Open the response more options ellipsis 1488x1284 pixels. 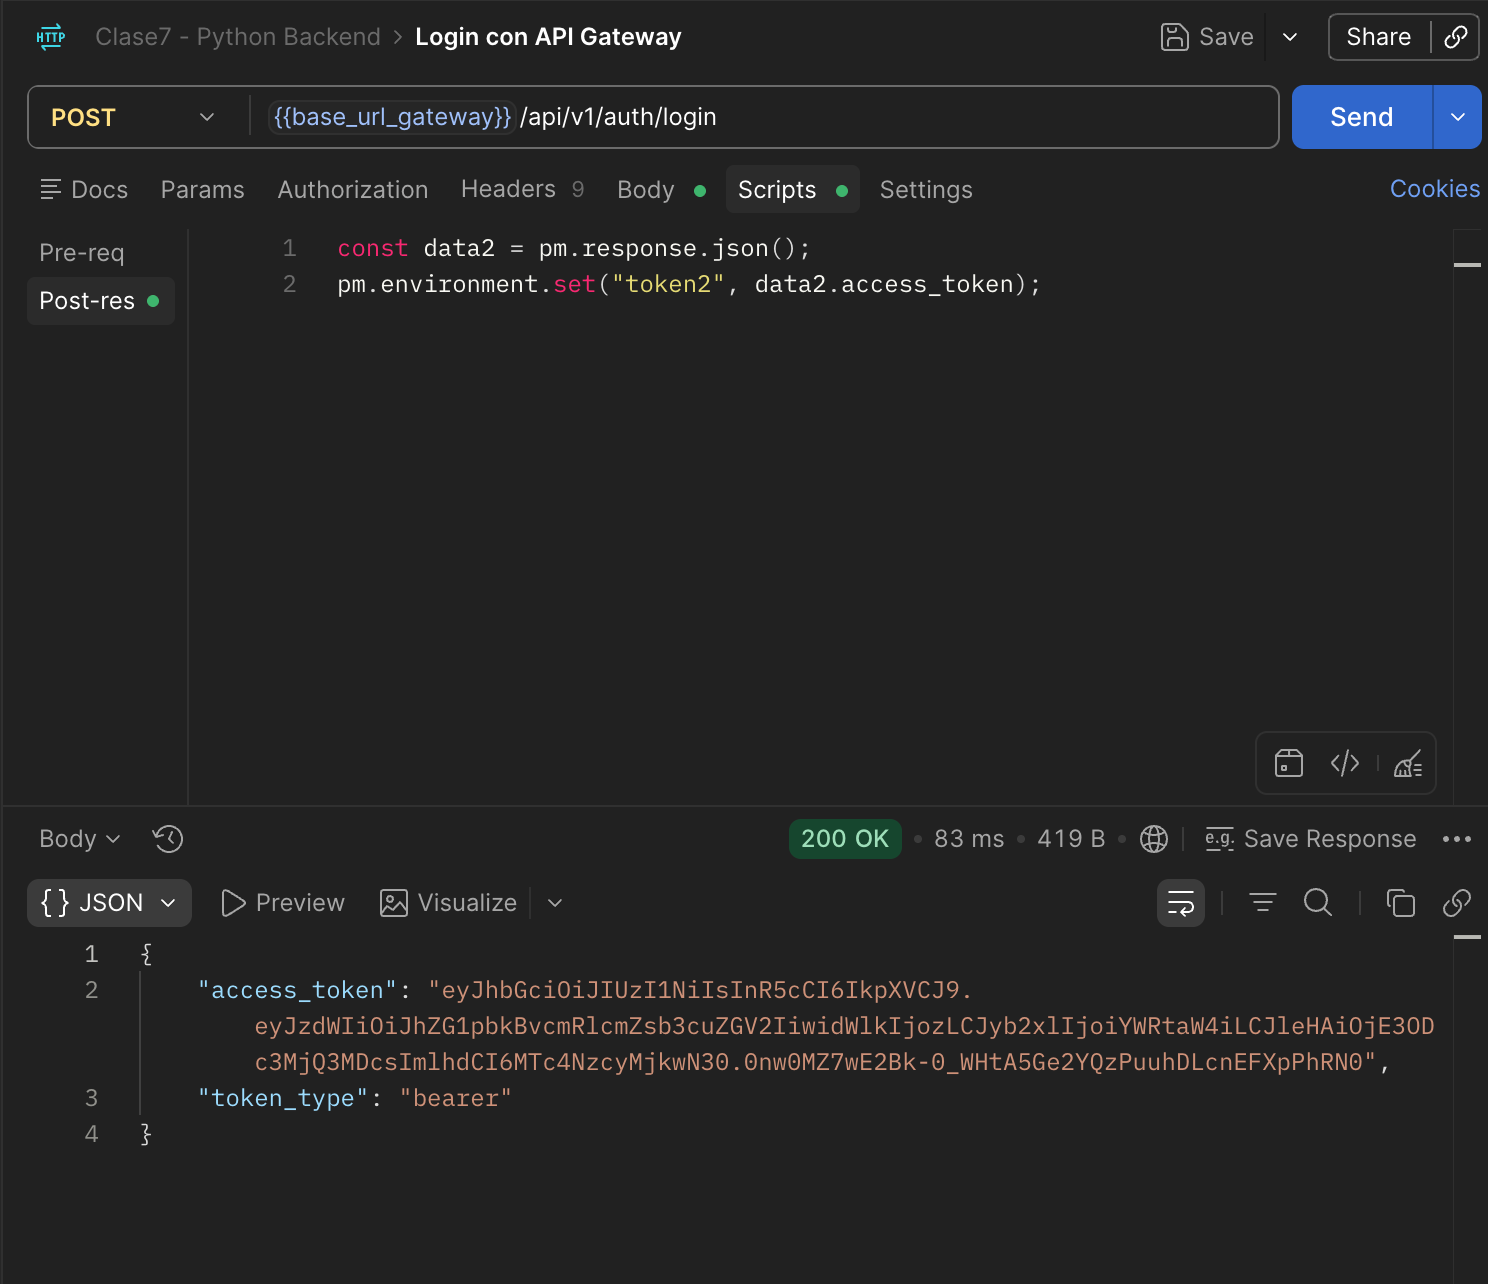pos(1457,839)
